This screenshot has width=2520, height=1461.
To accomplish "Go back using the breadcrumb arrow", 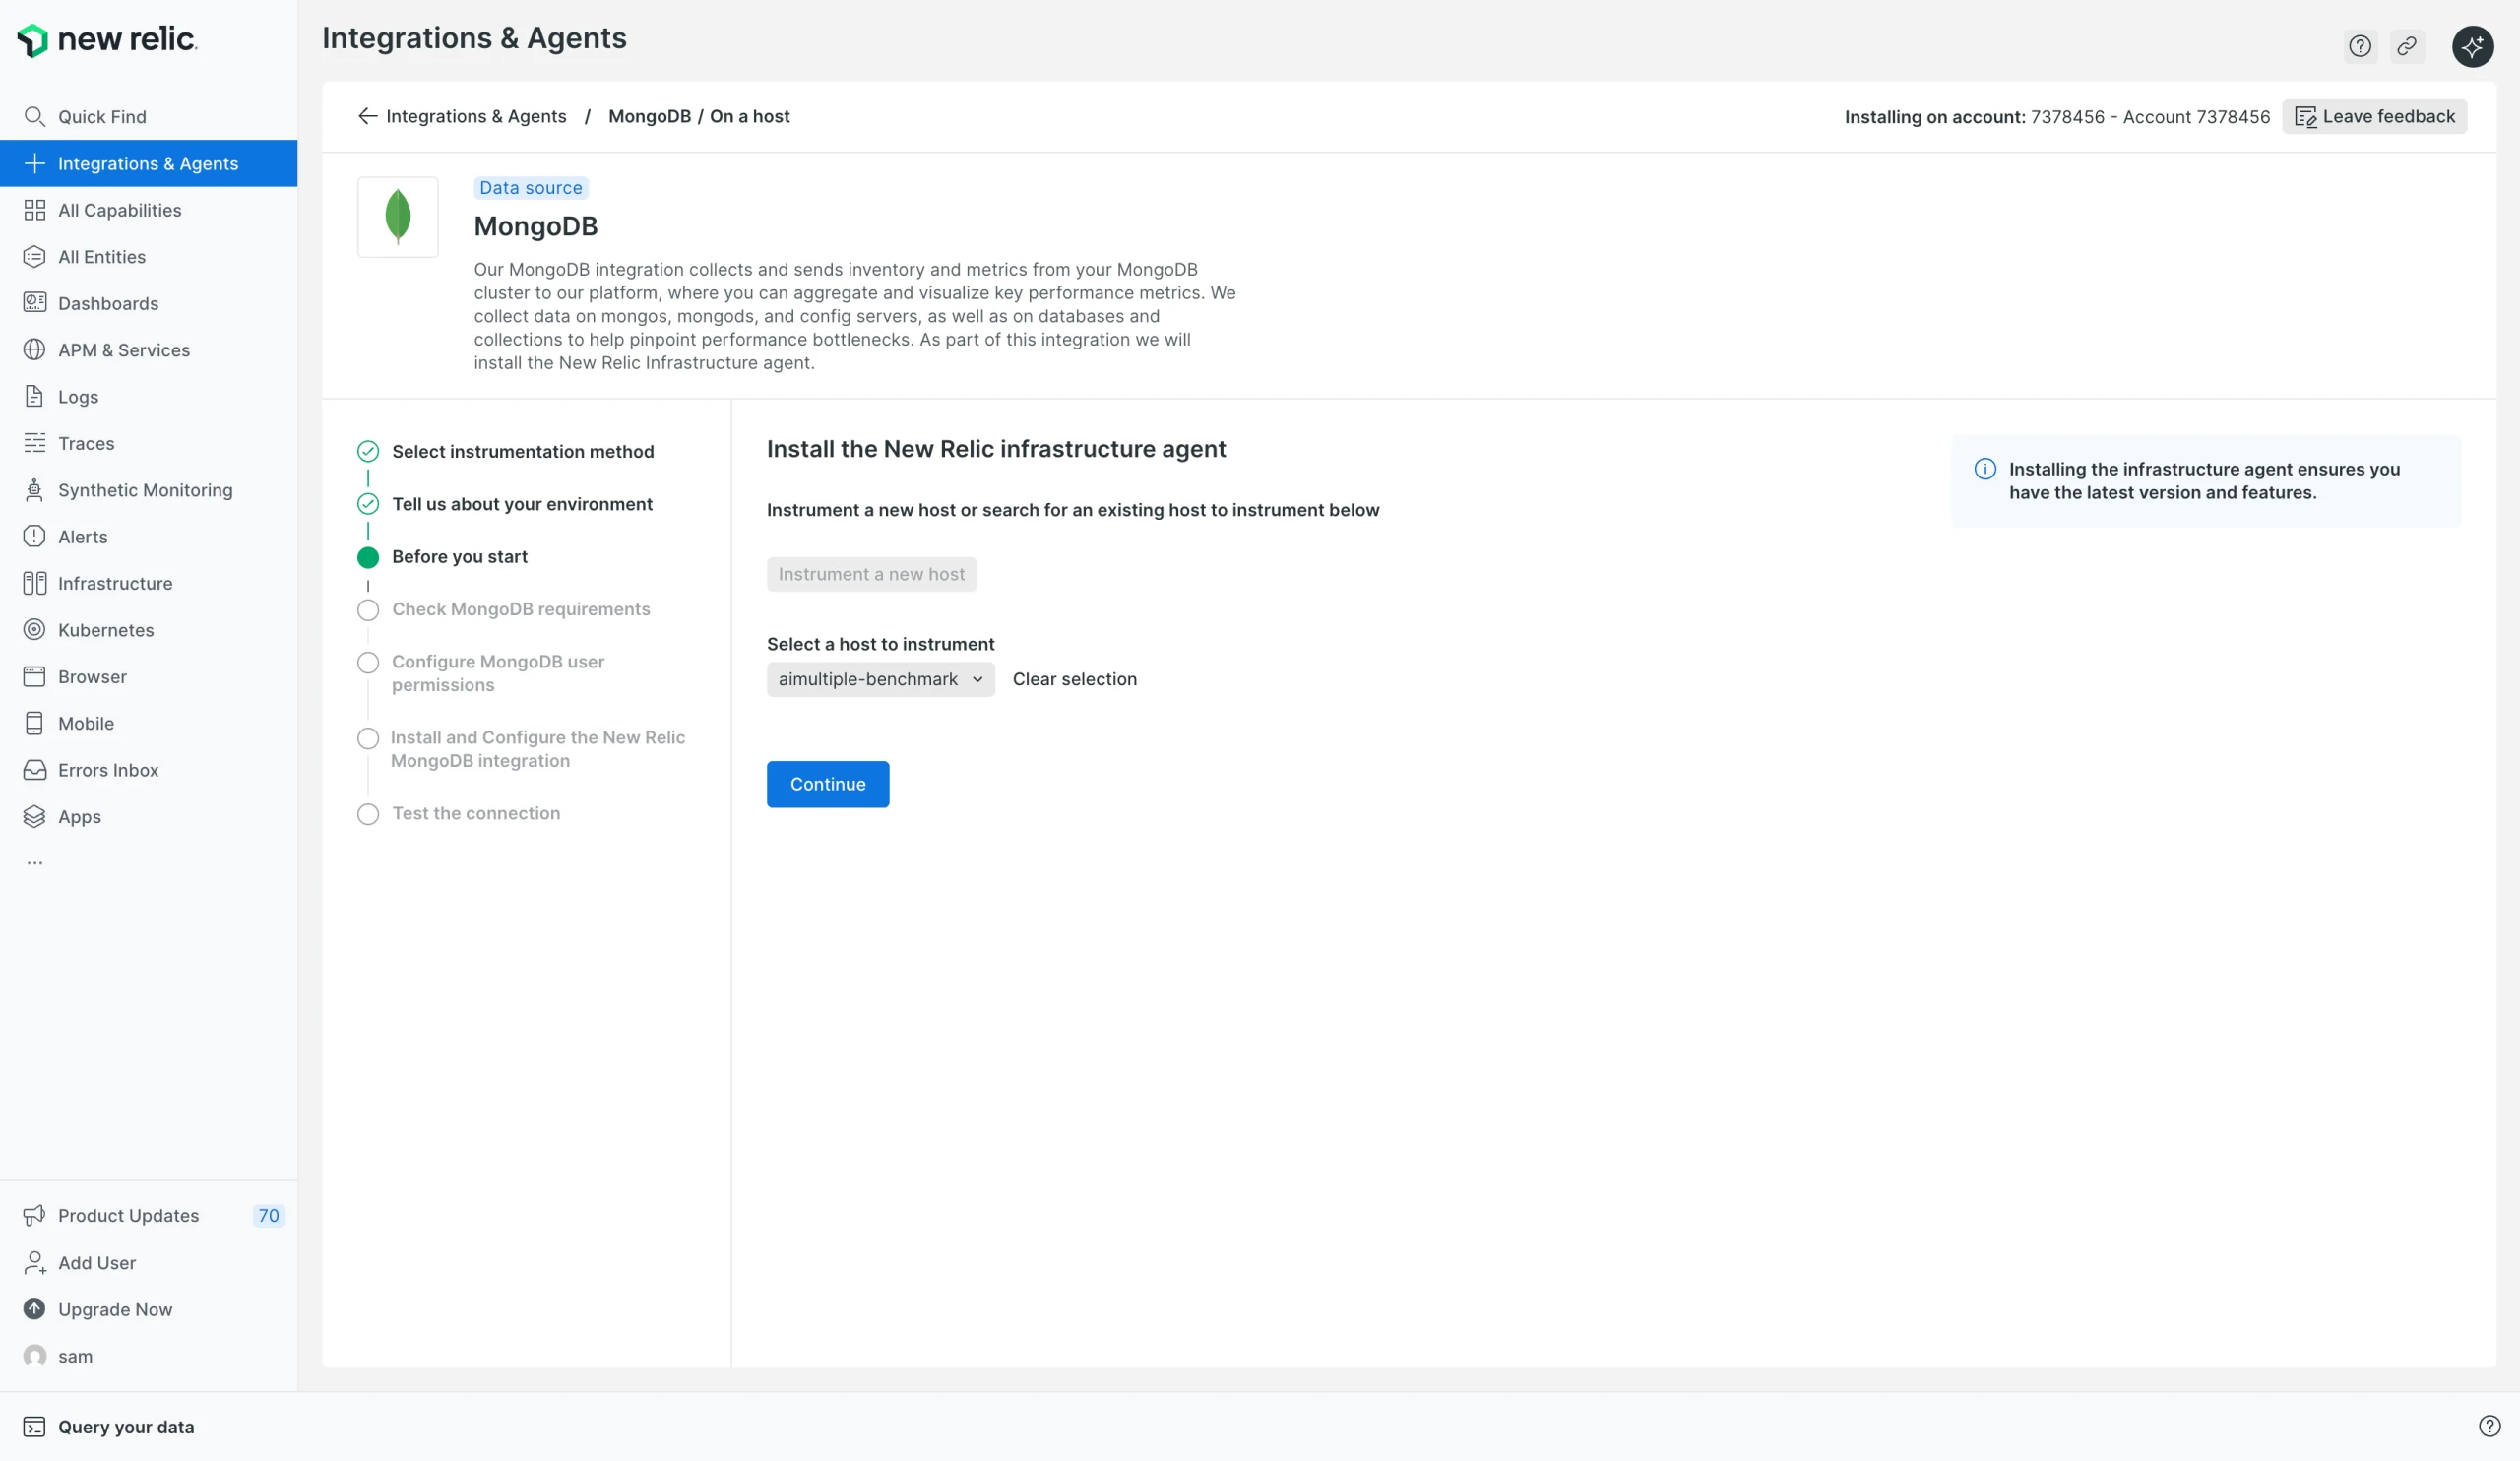I will coord(367,116).
